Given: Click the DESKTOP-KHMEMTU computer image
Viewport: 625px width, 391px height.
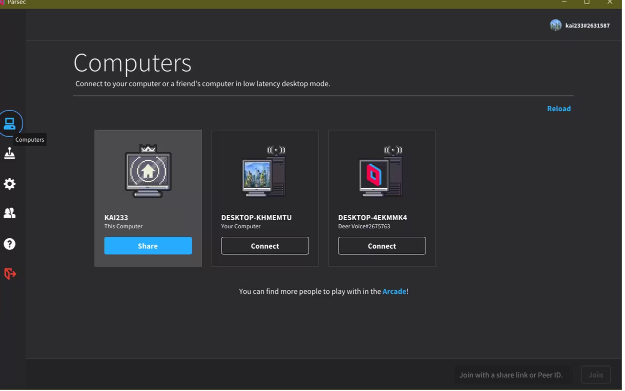Looking at the screenshot, I should coord(264,171).
